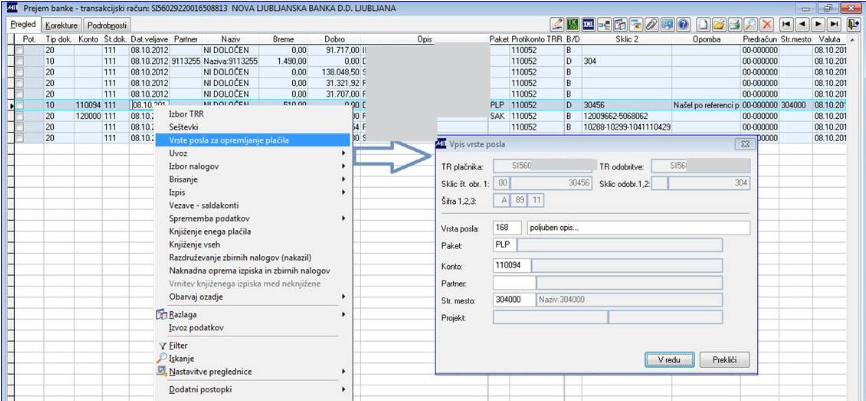The width and height of the screenshot is (866, 401).
Task: Click the cascading windows toolbar icon
Action: coord(620,24)
